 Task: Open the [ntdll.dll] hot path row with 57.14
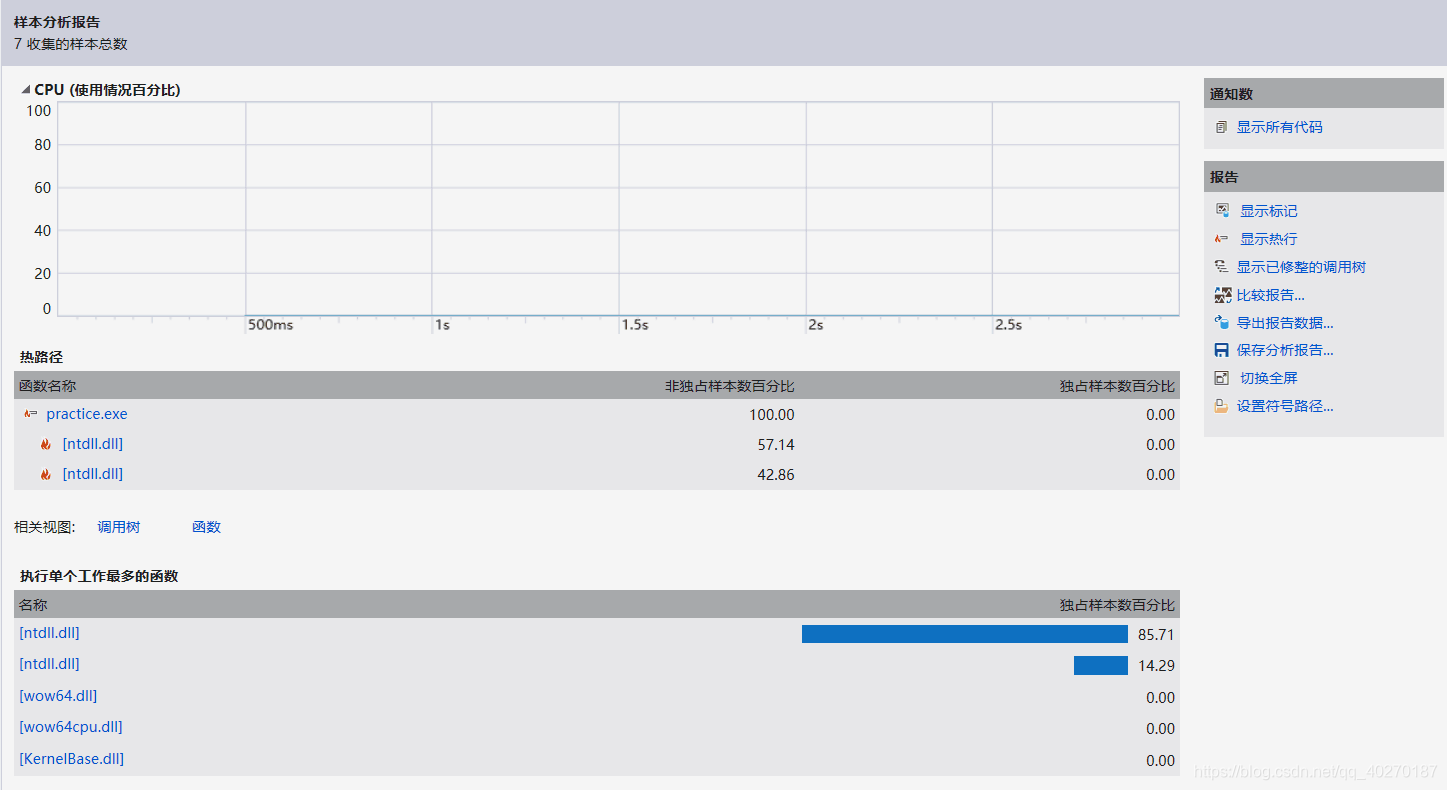coord(92,444)
